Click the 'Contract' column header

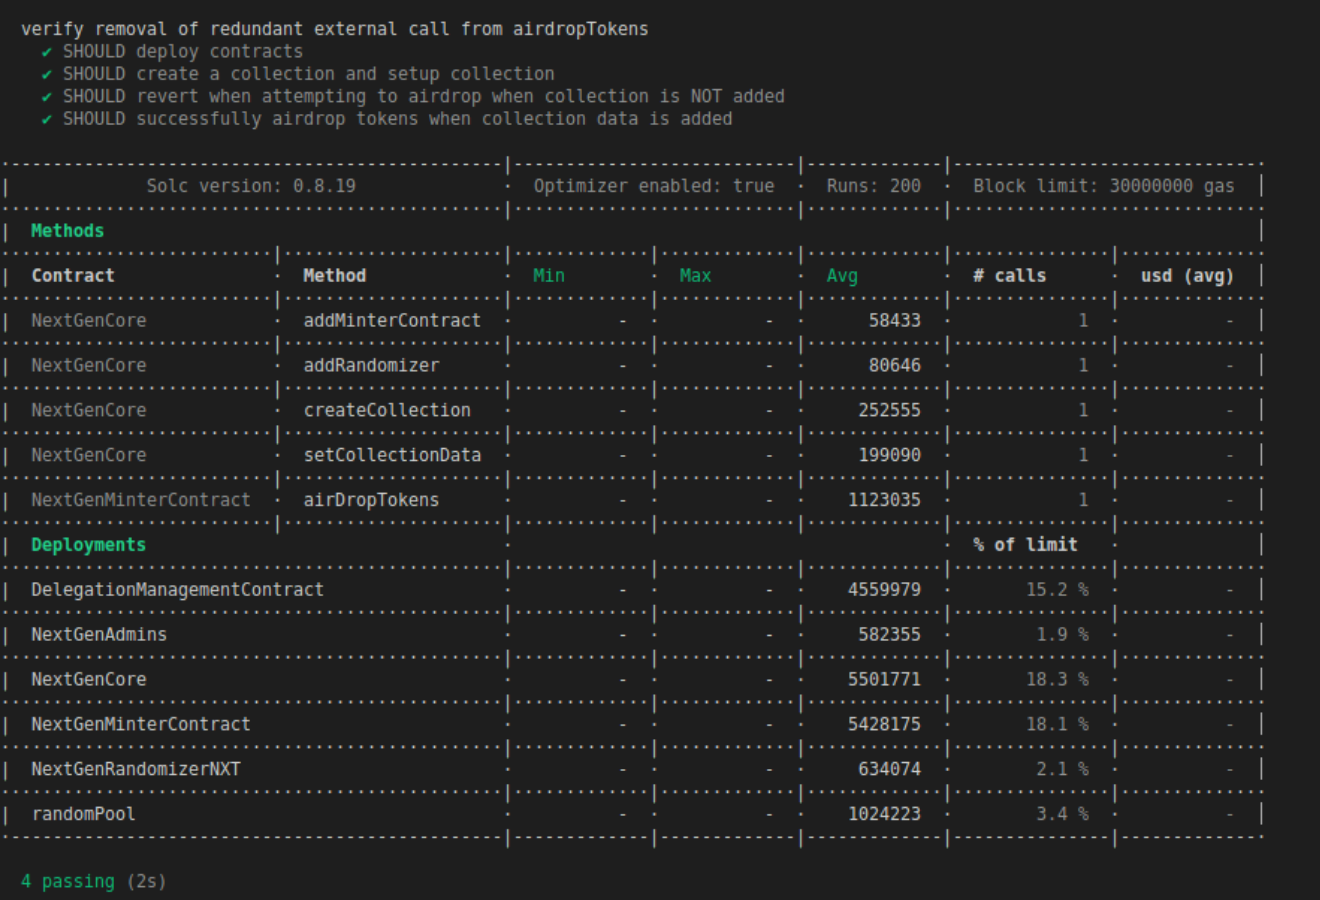point(73,276)
